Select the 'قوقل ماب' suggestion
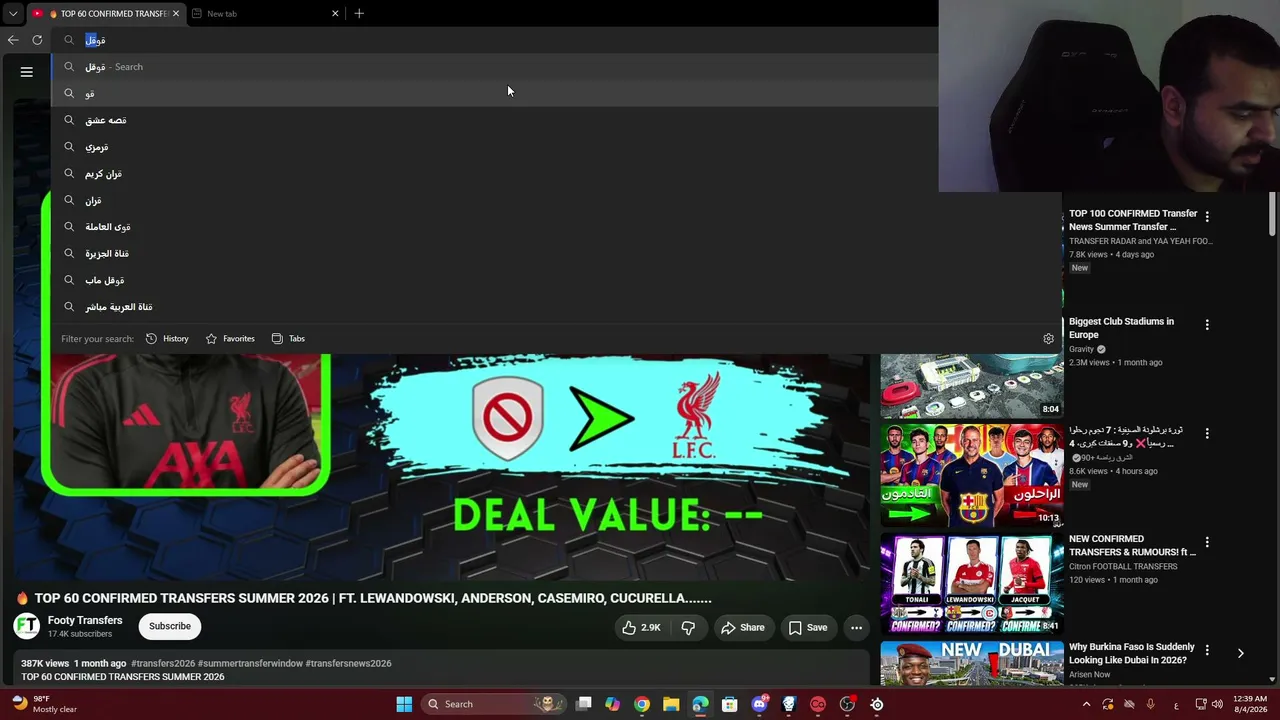The width and height of the screenshot is (1280, 720). [x=556, y=280]
